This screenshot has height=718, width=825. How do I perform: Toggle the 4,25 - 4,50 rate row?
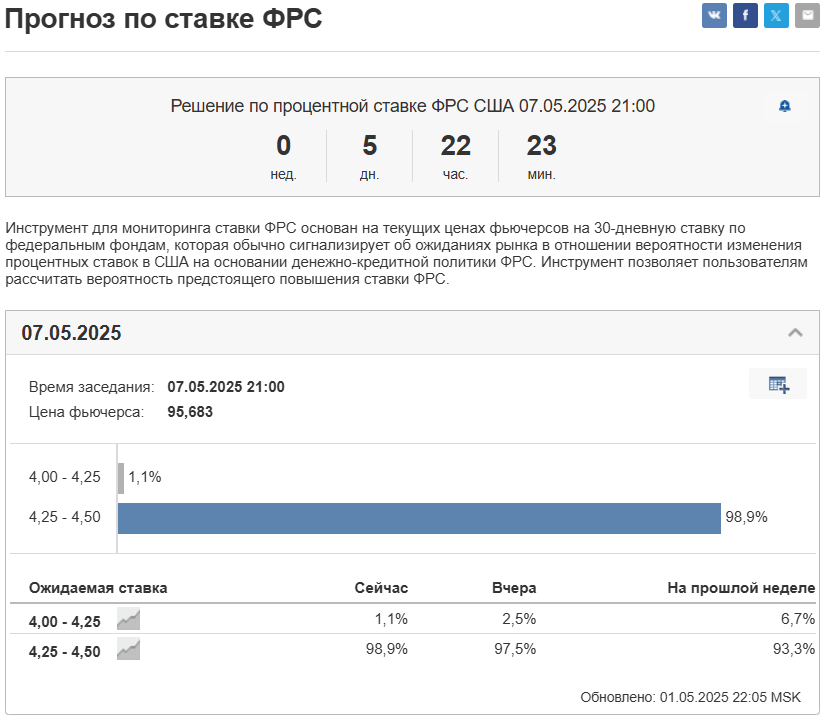pos(67,650)
